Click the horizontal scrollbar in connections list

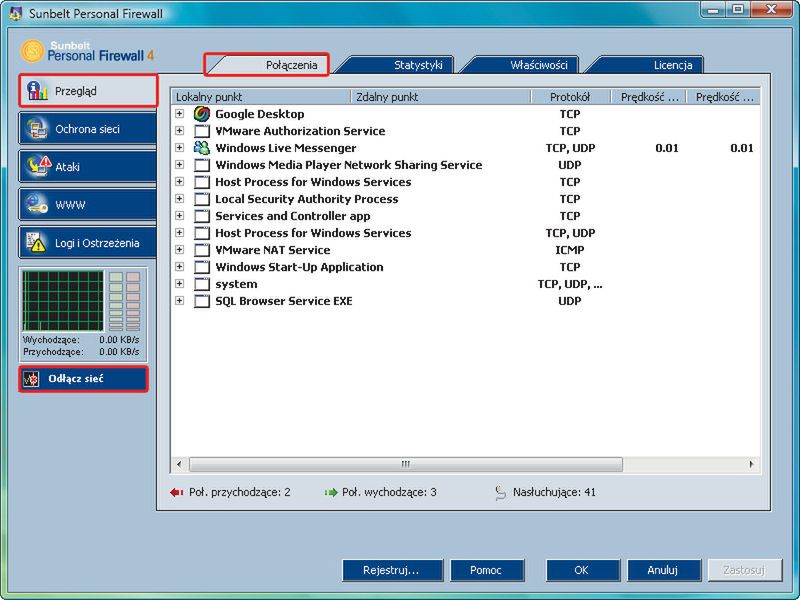[x=405, y=464]
